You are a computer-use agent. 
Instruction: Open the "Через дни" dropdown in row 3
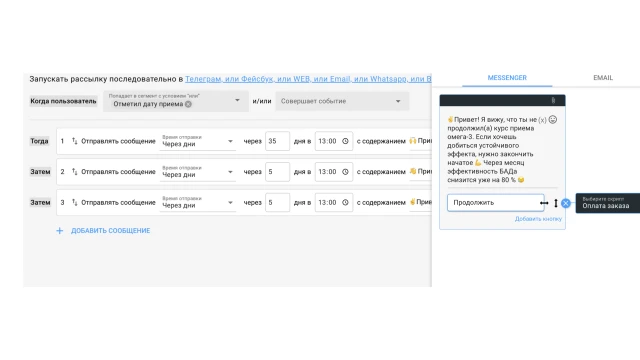point(198,202)
